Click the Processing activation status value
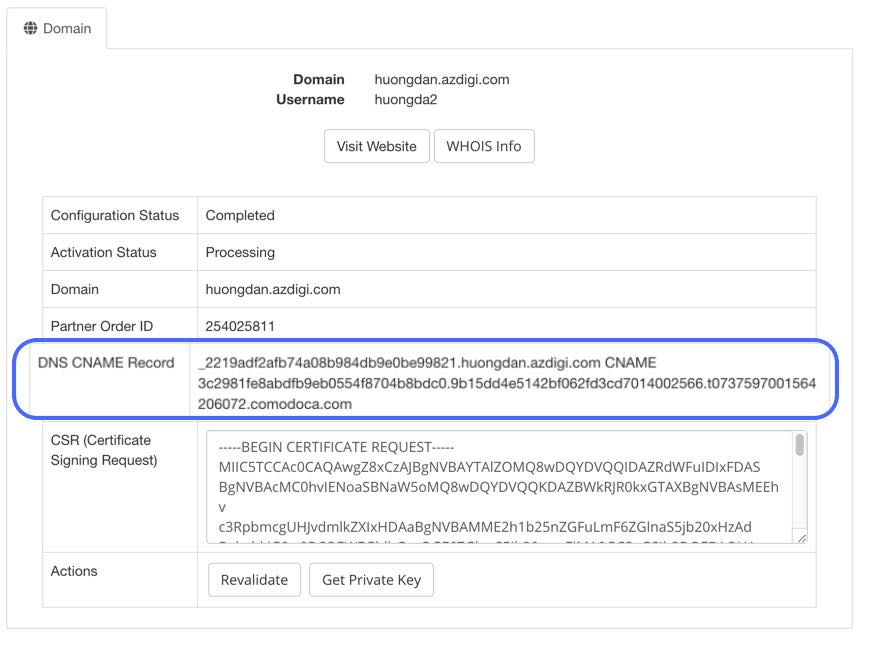 240,252
